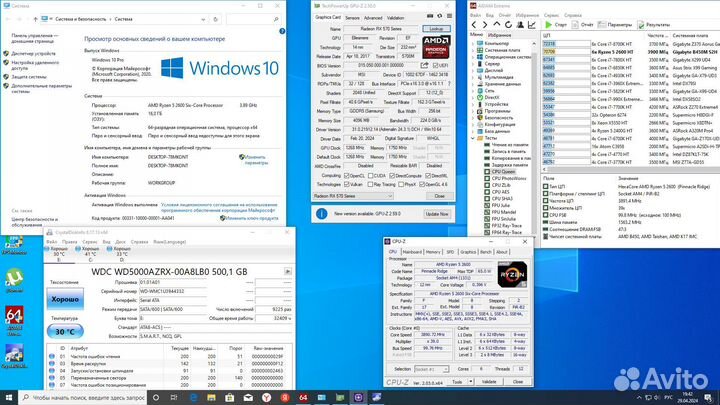The image size is (720, 405).
Task: Click the graph icon in AIDA64 toolbar
Action: tap(532, 25)
